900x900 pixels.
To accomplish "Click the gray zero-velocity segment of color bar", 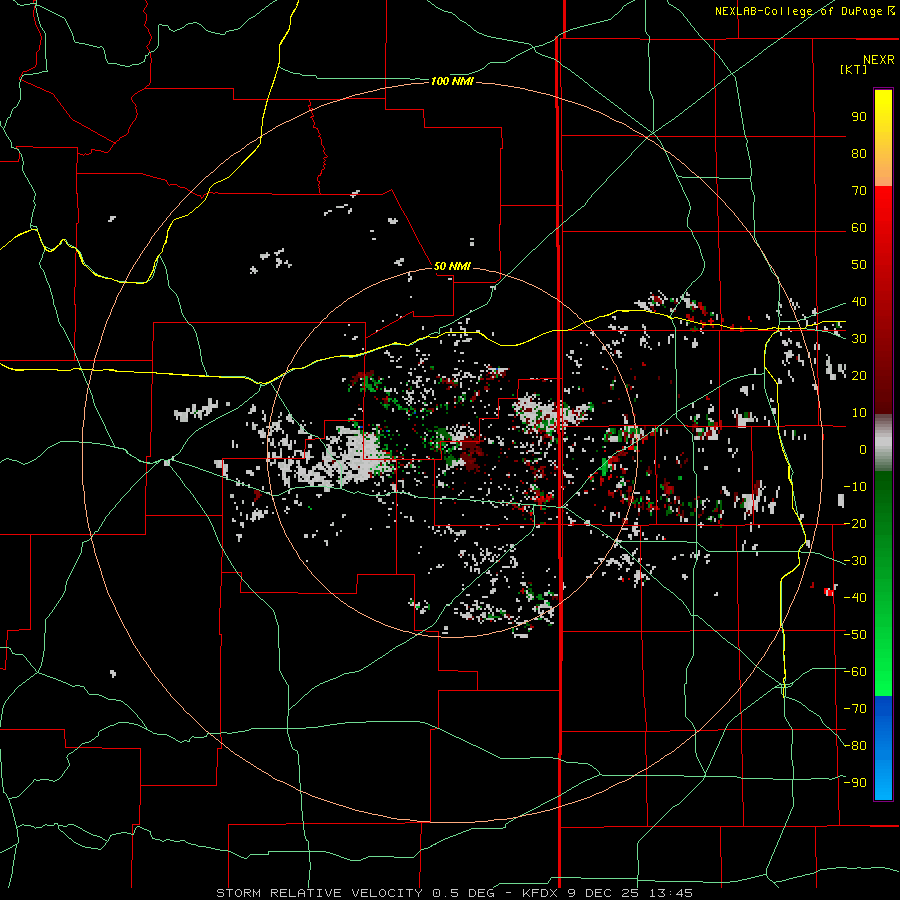I will point(883,443).
